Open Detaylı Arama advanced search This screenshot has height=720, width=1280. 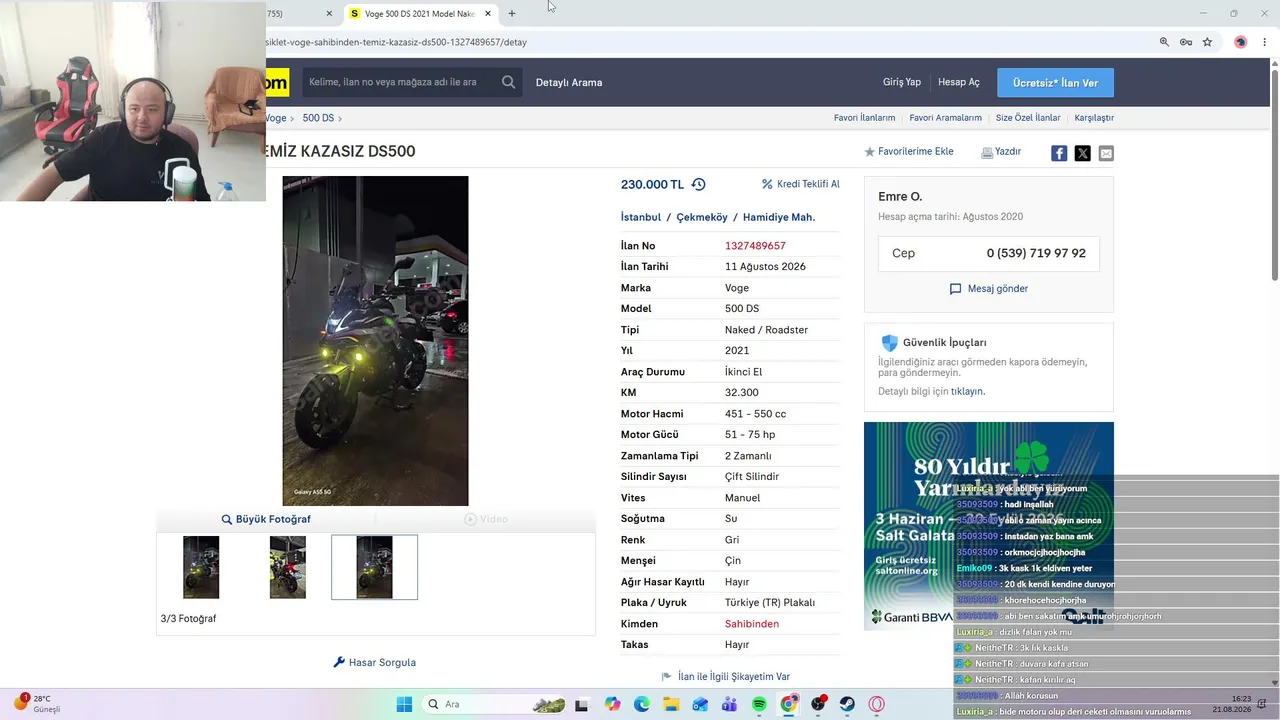pyautogui.click(x=569, y=82)
